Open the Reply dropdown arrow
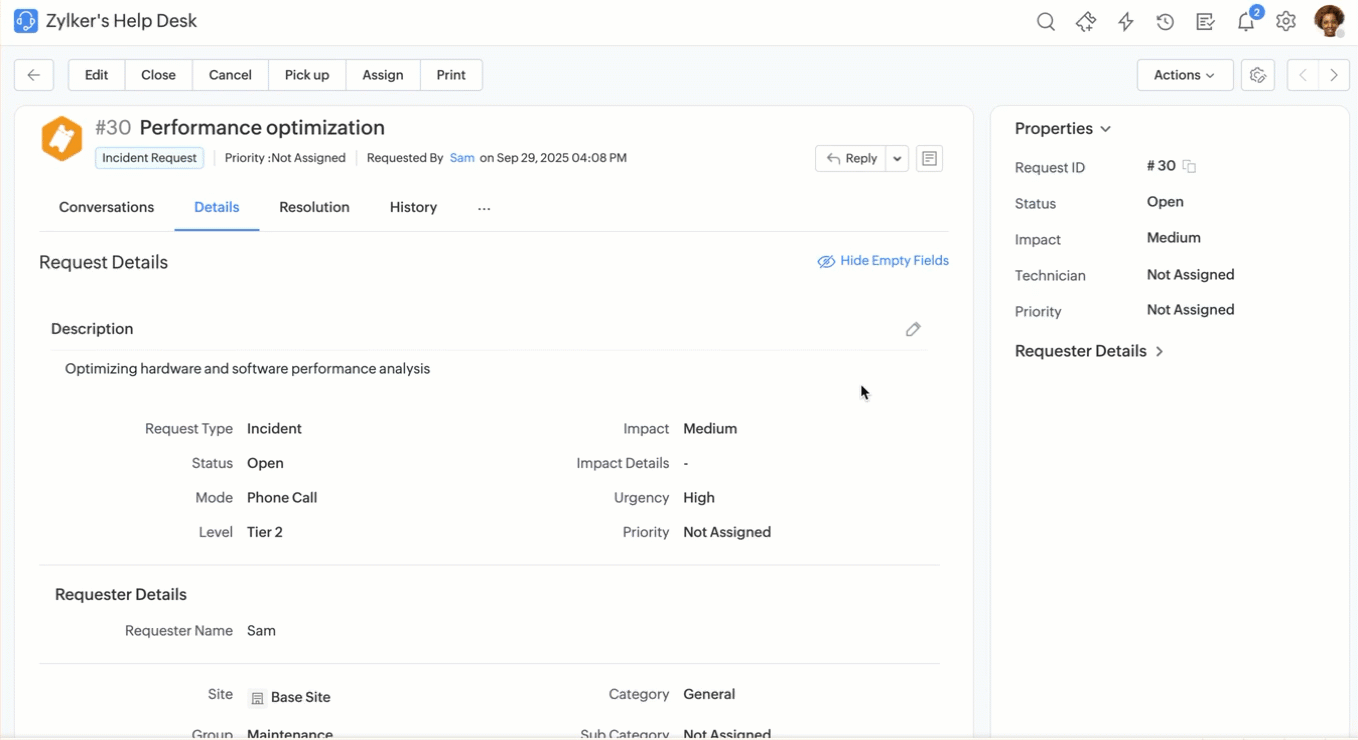This screenshot has width=1358, height=740. (897, 158)
